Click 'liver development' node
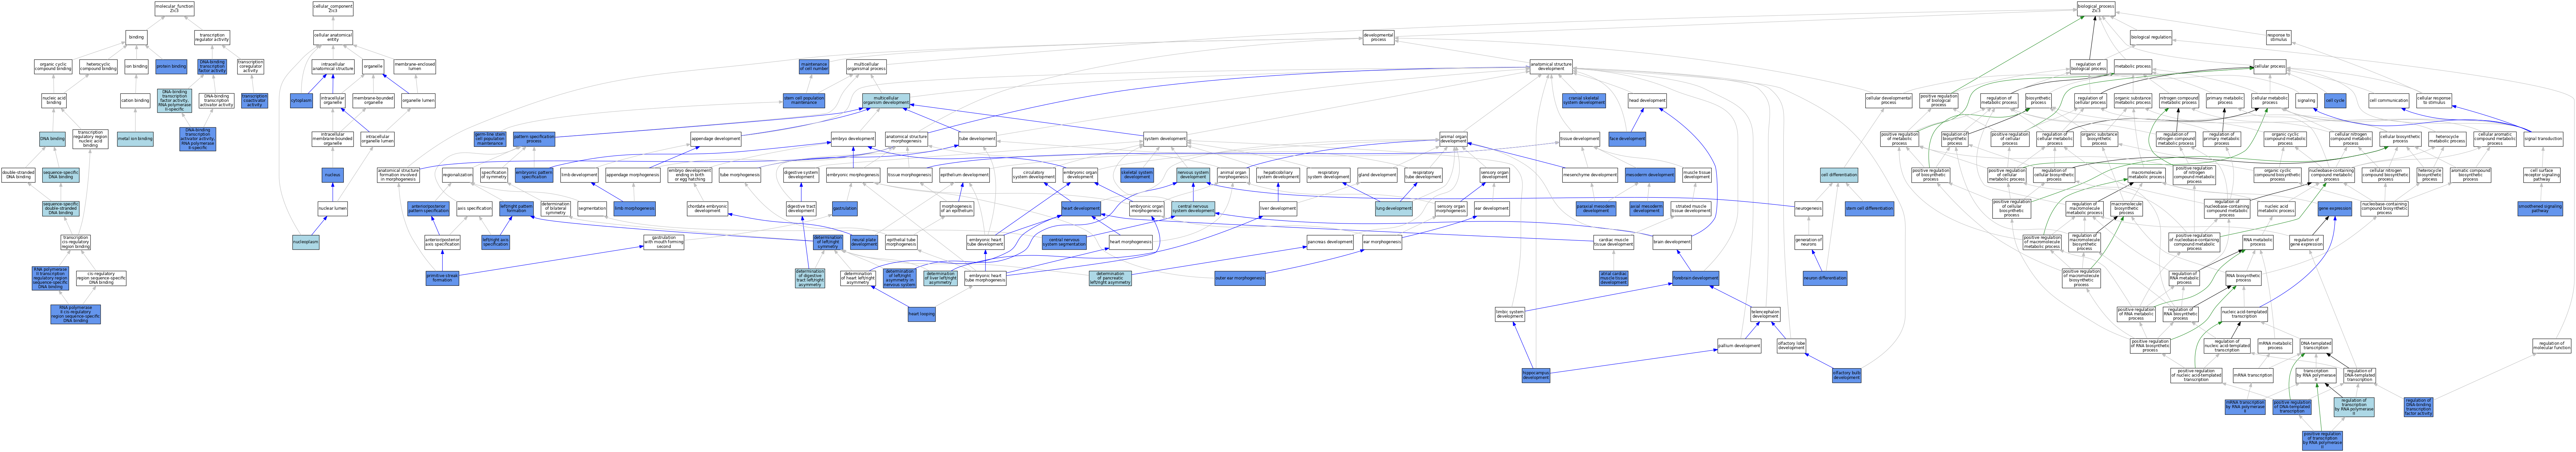This screenshot has height=452, width=2576. click(1278, 209)
